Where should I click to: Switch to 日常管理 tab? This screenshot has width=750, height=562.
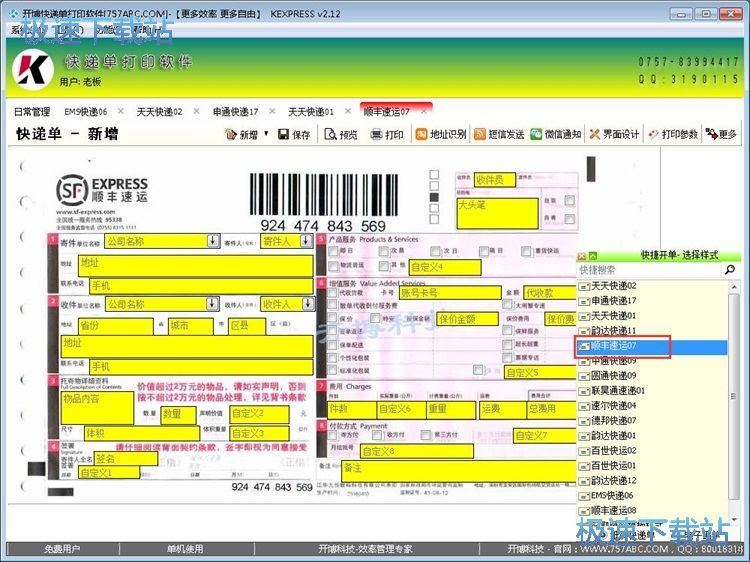(32, 111)
